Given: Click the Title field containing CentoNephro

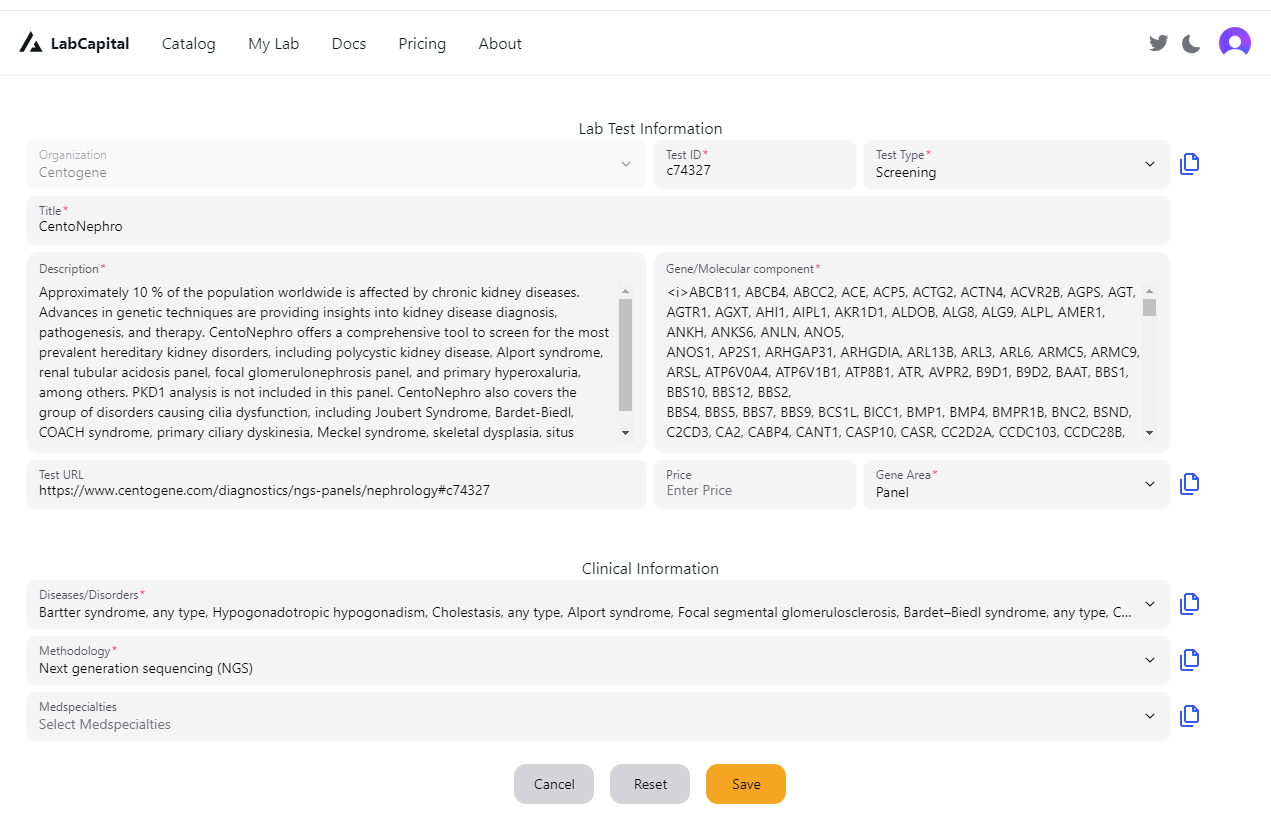Looking at the screenshot, I should pos(598,220).
